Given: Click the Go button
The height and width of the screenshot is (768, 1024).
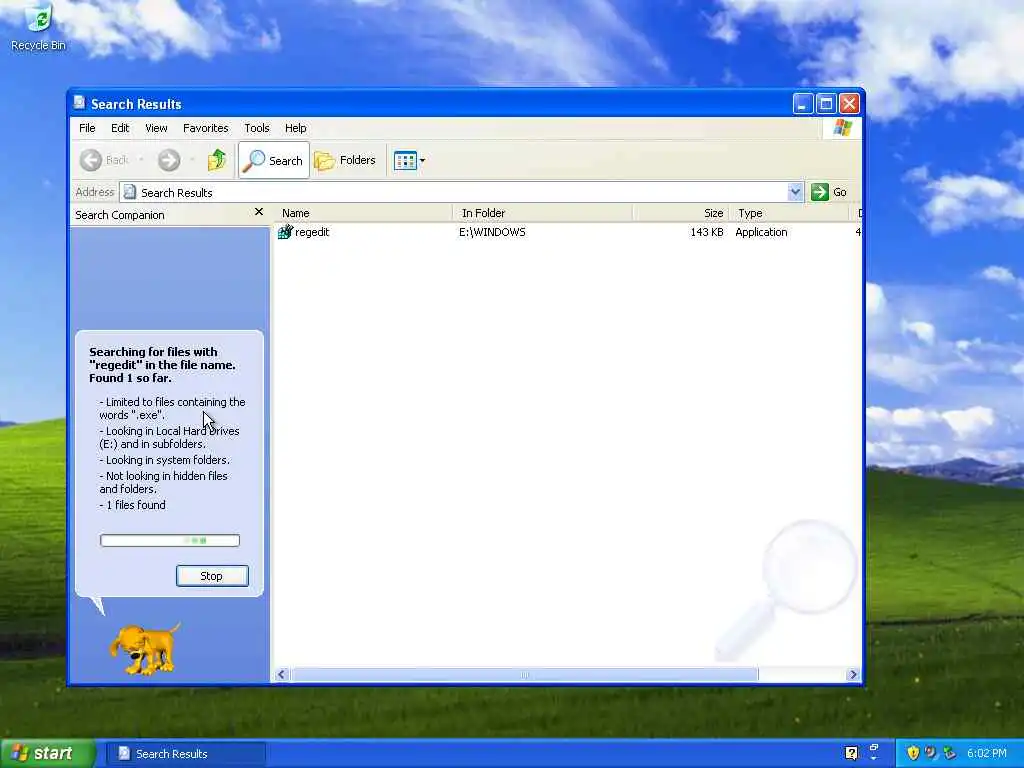Looking at the screenshot, I should pyautogui.click(x=829, y=192).
